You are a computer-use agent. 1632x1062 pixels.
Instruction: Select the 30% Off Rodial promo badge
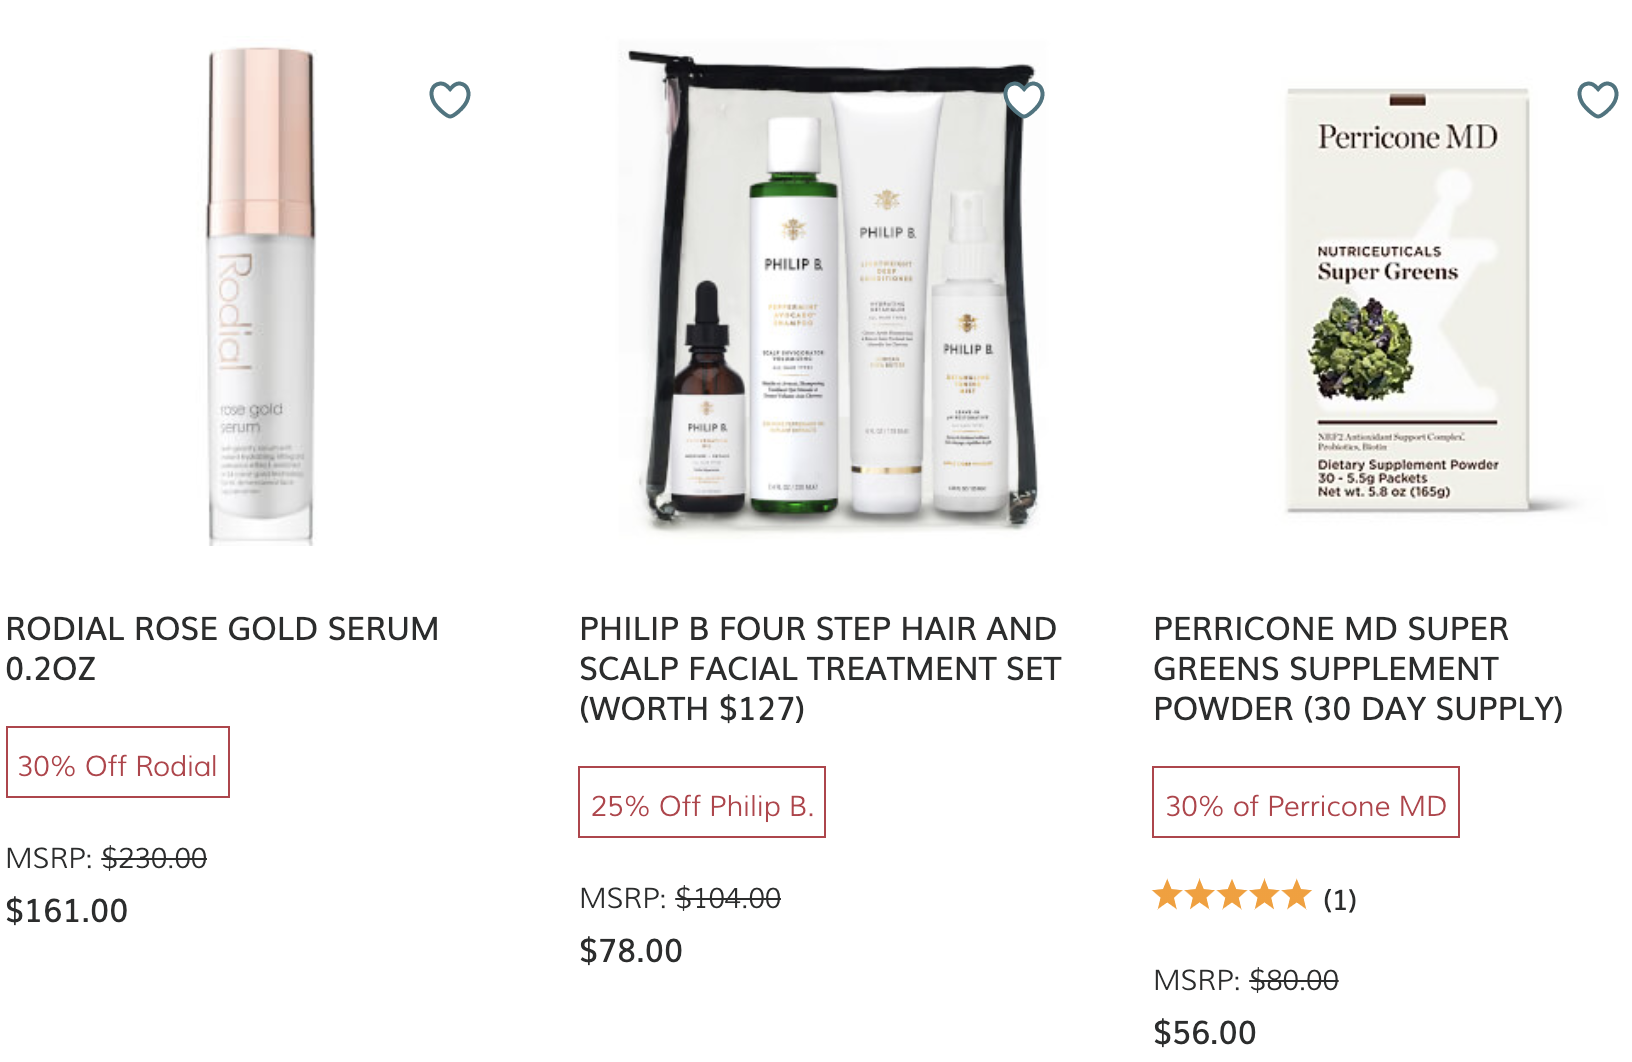coord(118,762)
